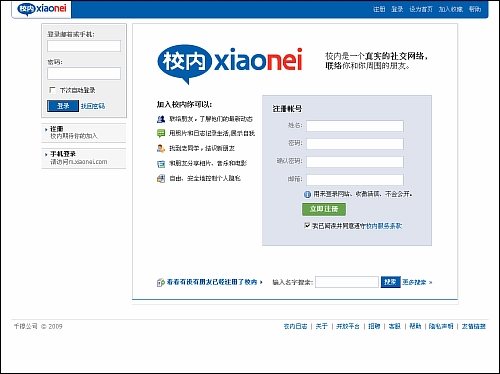Toggle the auto-login next time checkbox
The width and height of the screenshot is (500, 374).
pyautogui.click(x=52, y=90)
